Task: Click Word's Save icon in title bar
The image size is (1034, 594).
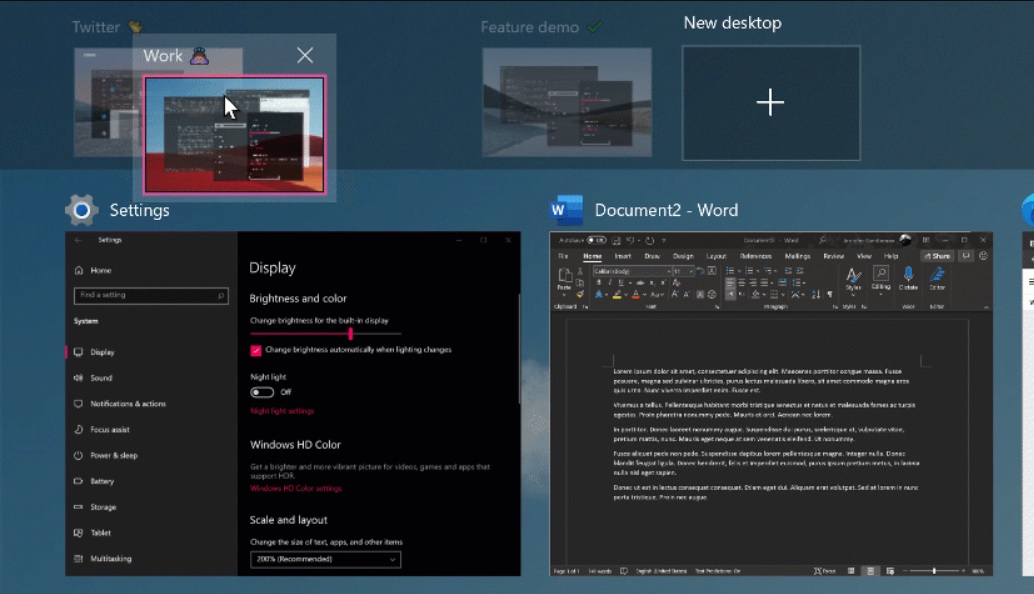Action: tap(616, 241)
